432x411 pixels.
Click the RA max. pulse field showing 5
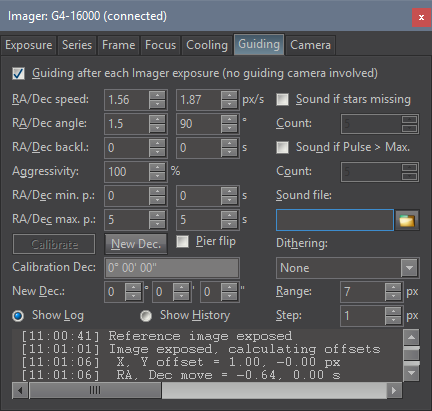click(127, 220)
